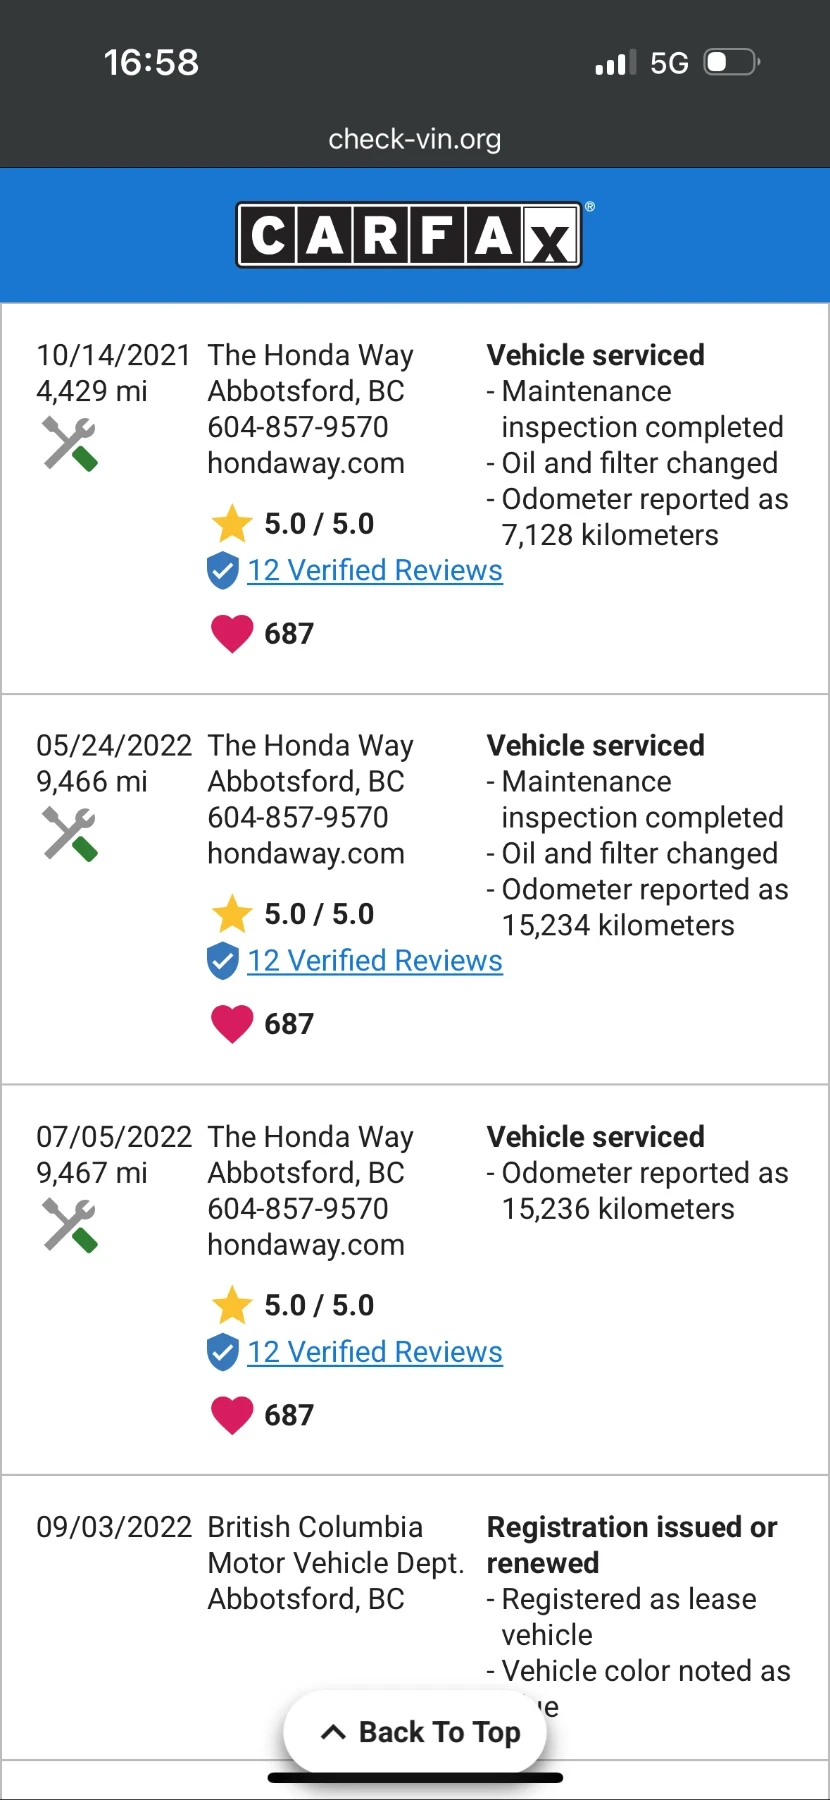
Task: Tap the heart icon in 07/05/2022 record
Action: click(232, 1415)
